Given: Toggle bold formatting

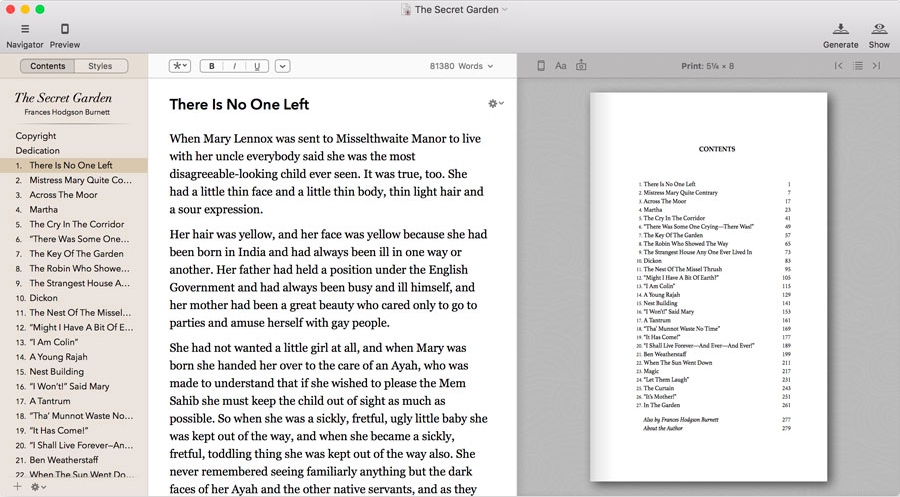Looking at the screenshot, I should pyautogui.click(x=211, y=66).
